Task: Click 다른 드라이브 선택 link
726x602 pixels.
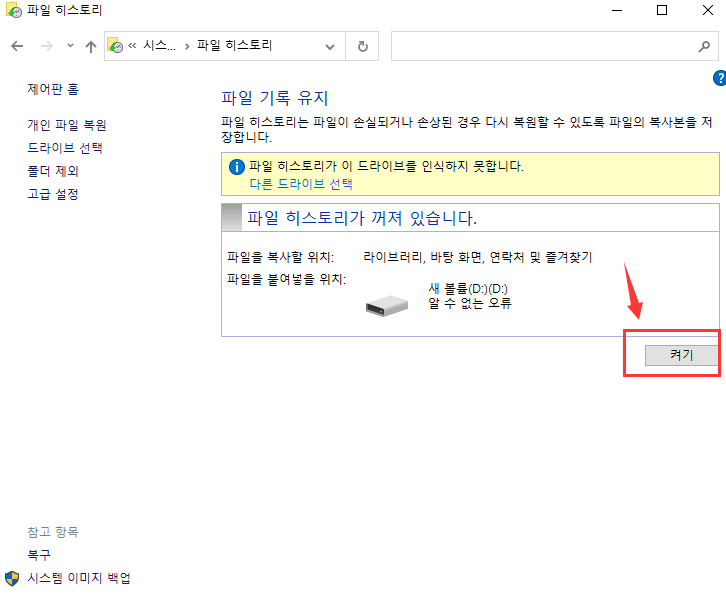Action: pyautogui.click(x=301, y=184)
